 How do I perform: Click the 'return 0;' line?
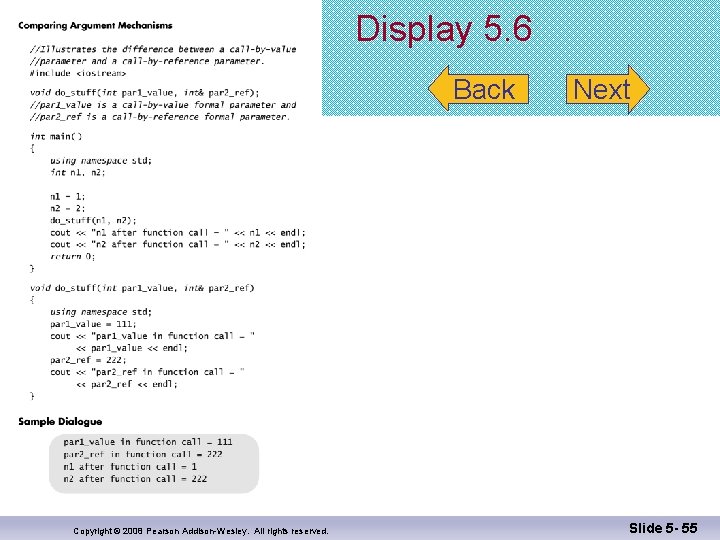point(73,256)
